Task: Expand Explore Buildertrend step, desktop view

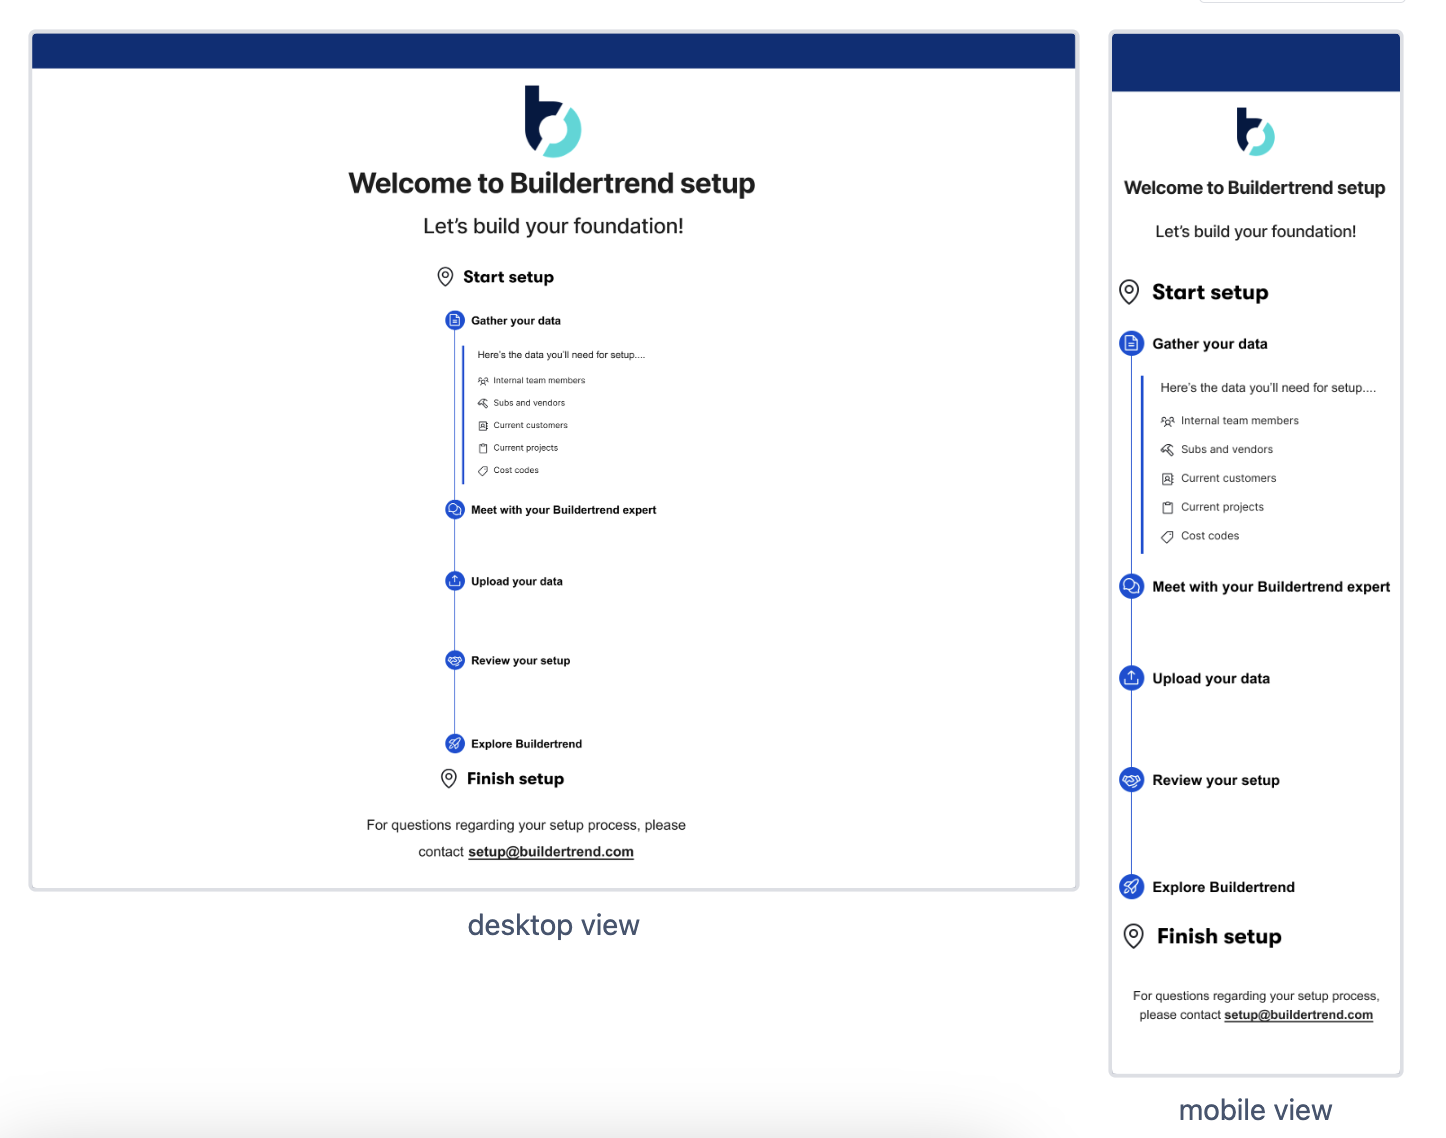Action: coord(527,744)
